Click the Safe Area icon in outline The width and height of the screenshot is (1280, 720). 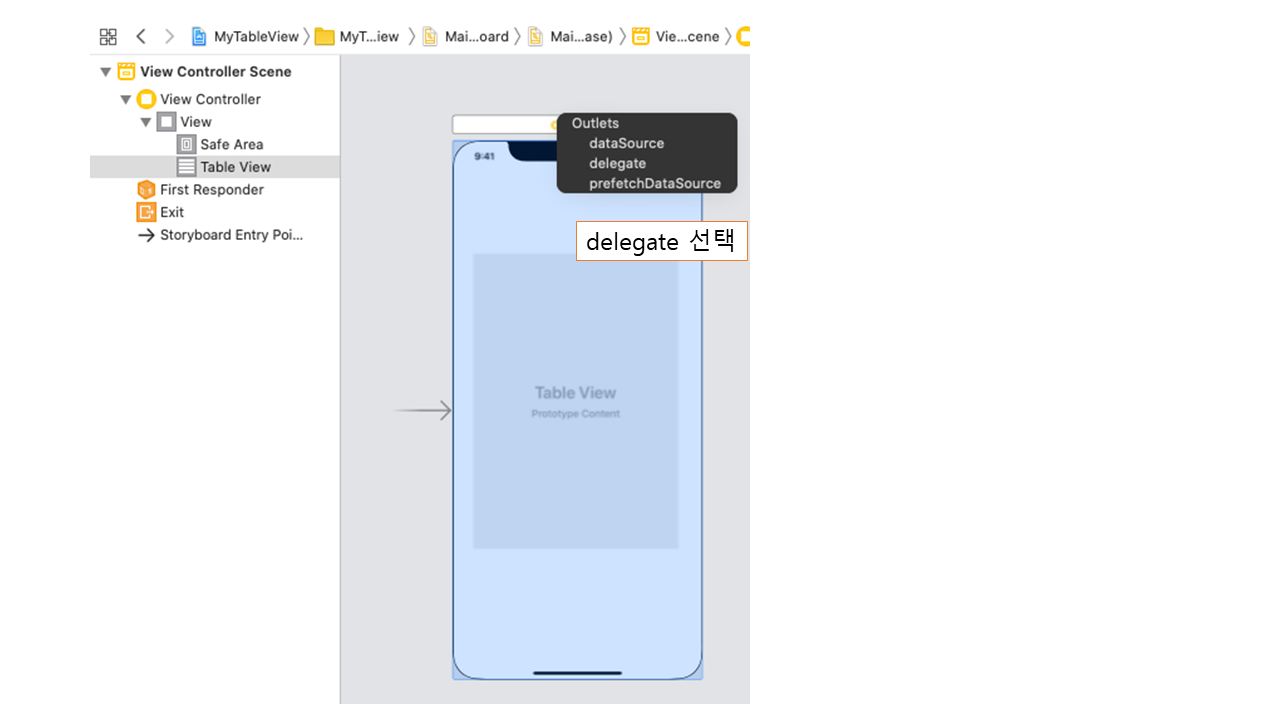click(186, 144)
